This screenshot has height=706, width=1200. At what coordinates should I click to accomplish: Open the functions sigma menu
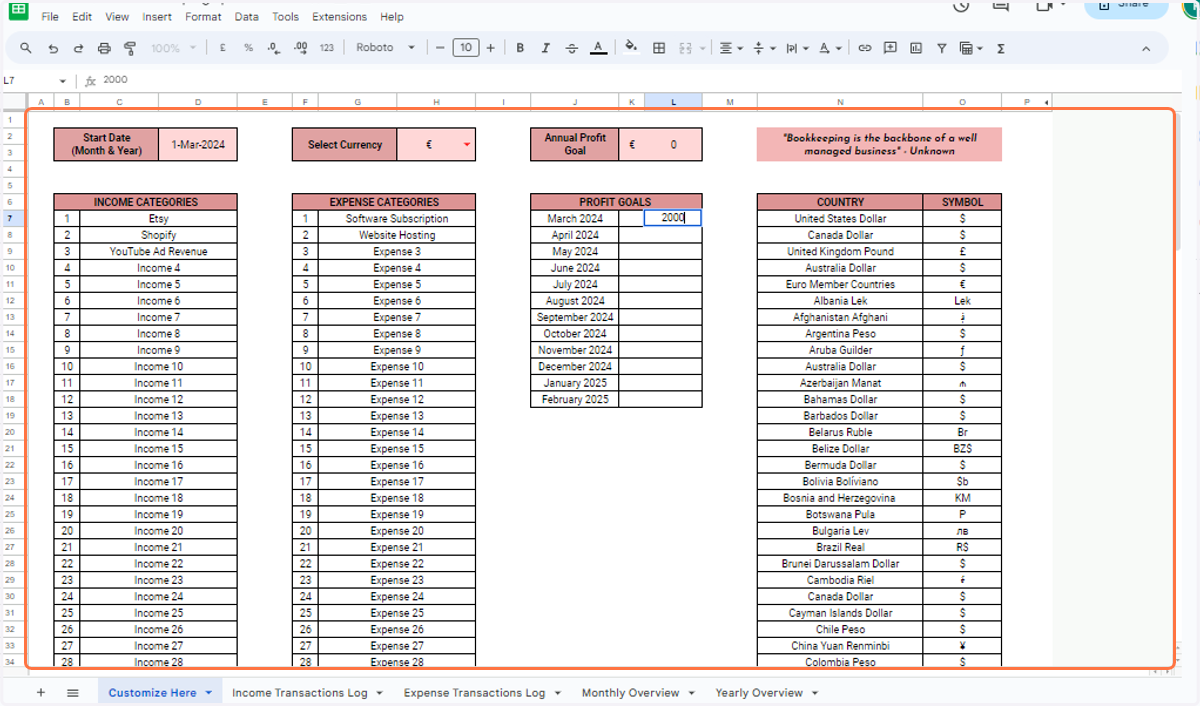click(1001, 48)
